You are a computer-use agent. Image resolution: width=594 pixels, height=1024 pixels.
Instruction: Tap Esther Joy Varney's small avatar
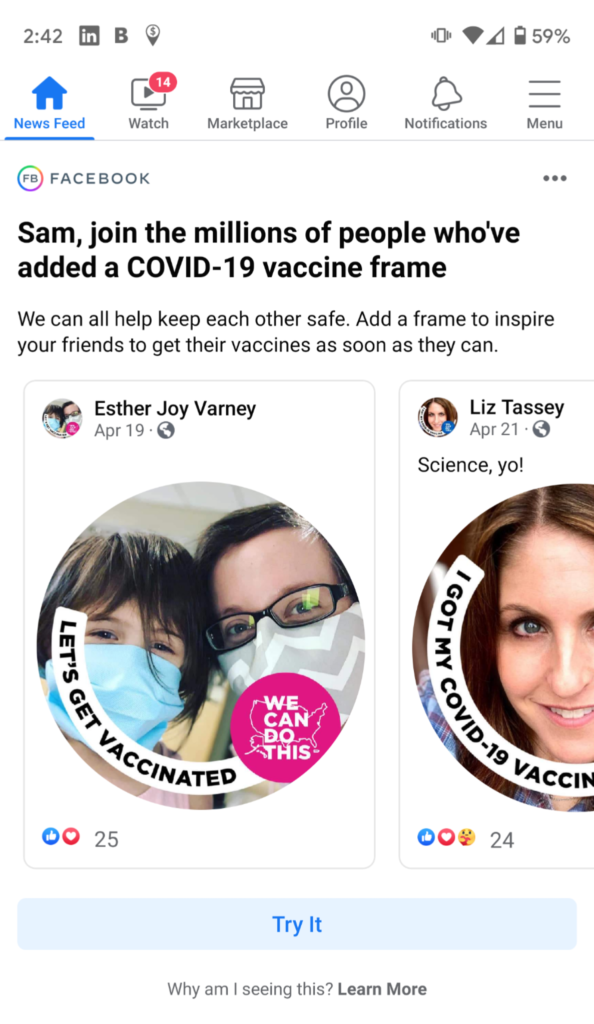click(x=63, y=418)
